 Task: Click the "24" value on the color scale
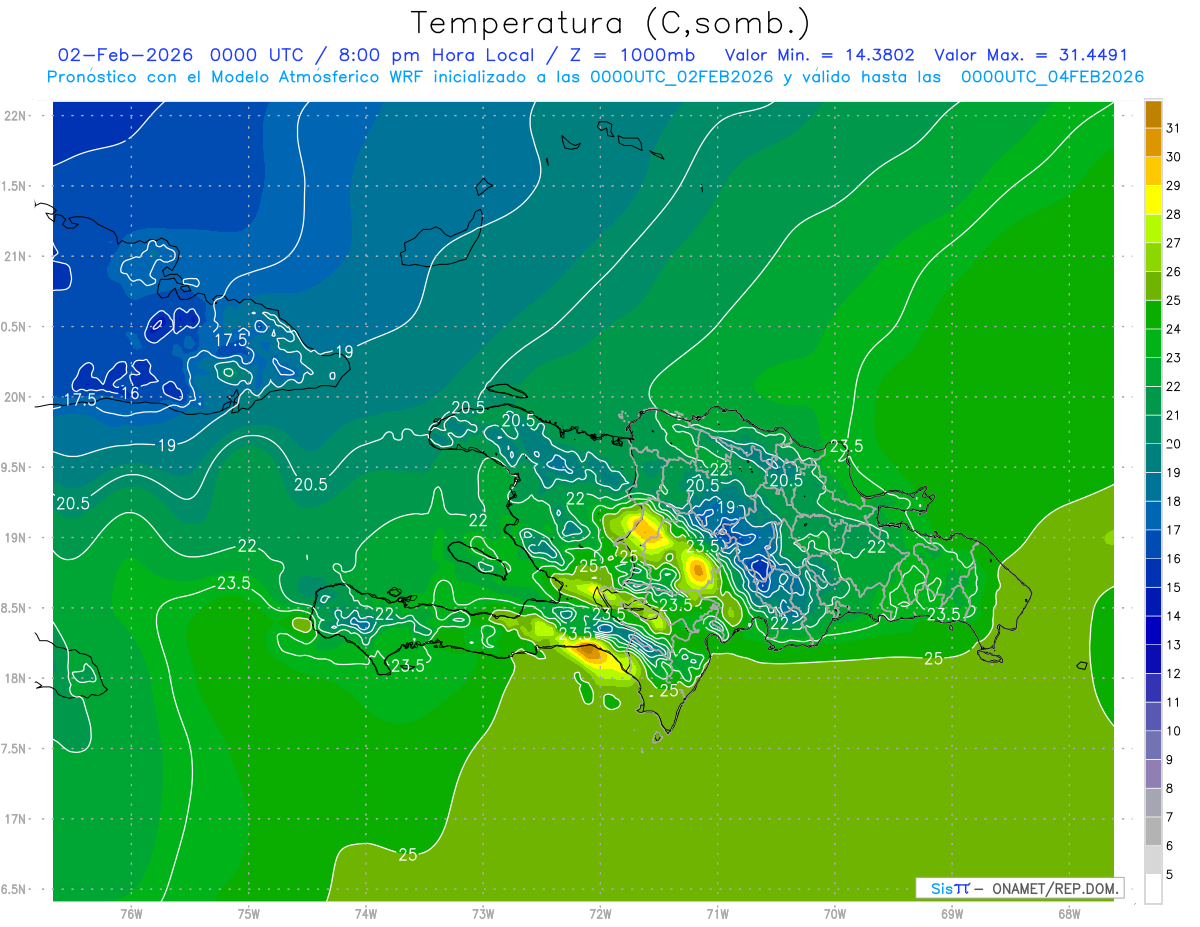(1173, 329)
